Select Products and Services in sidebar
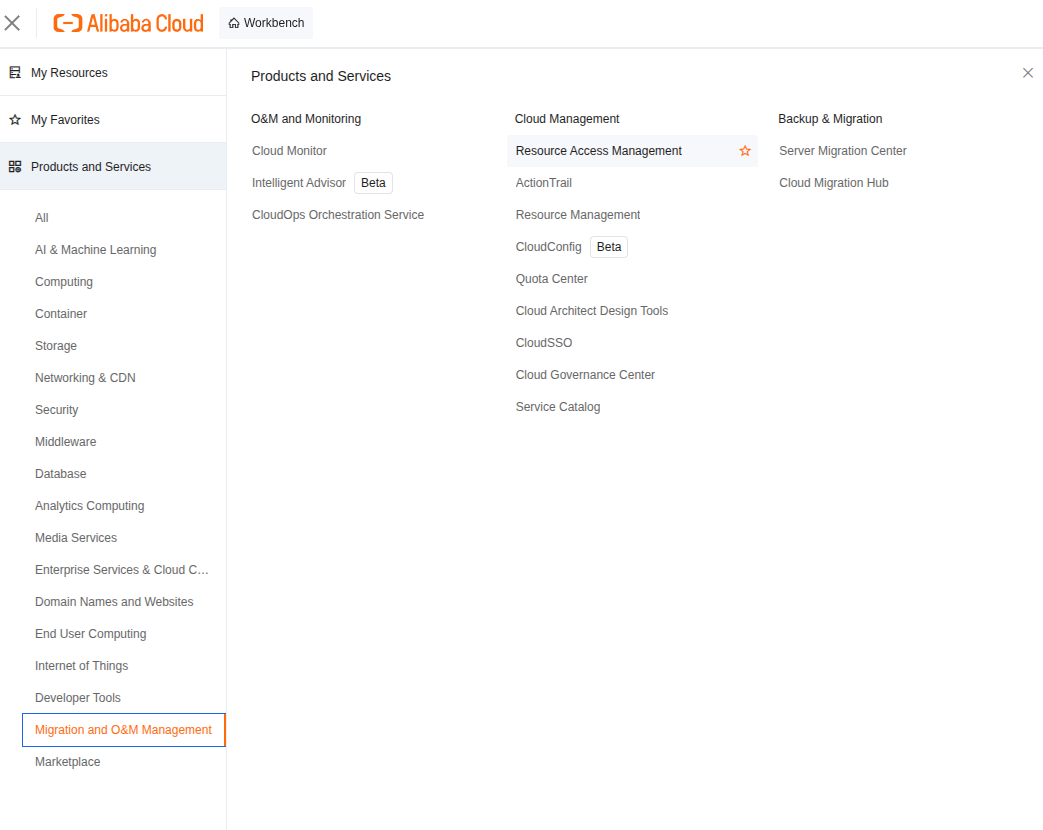 pos(113,166)
